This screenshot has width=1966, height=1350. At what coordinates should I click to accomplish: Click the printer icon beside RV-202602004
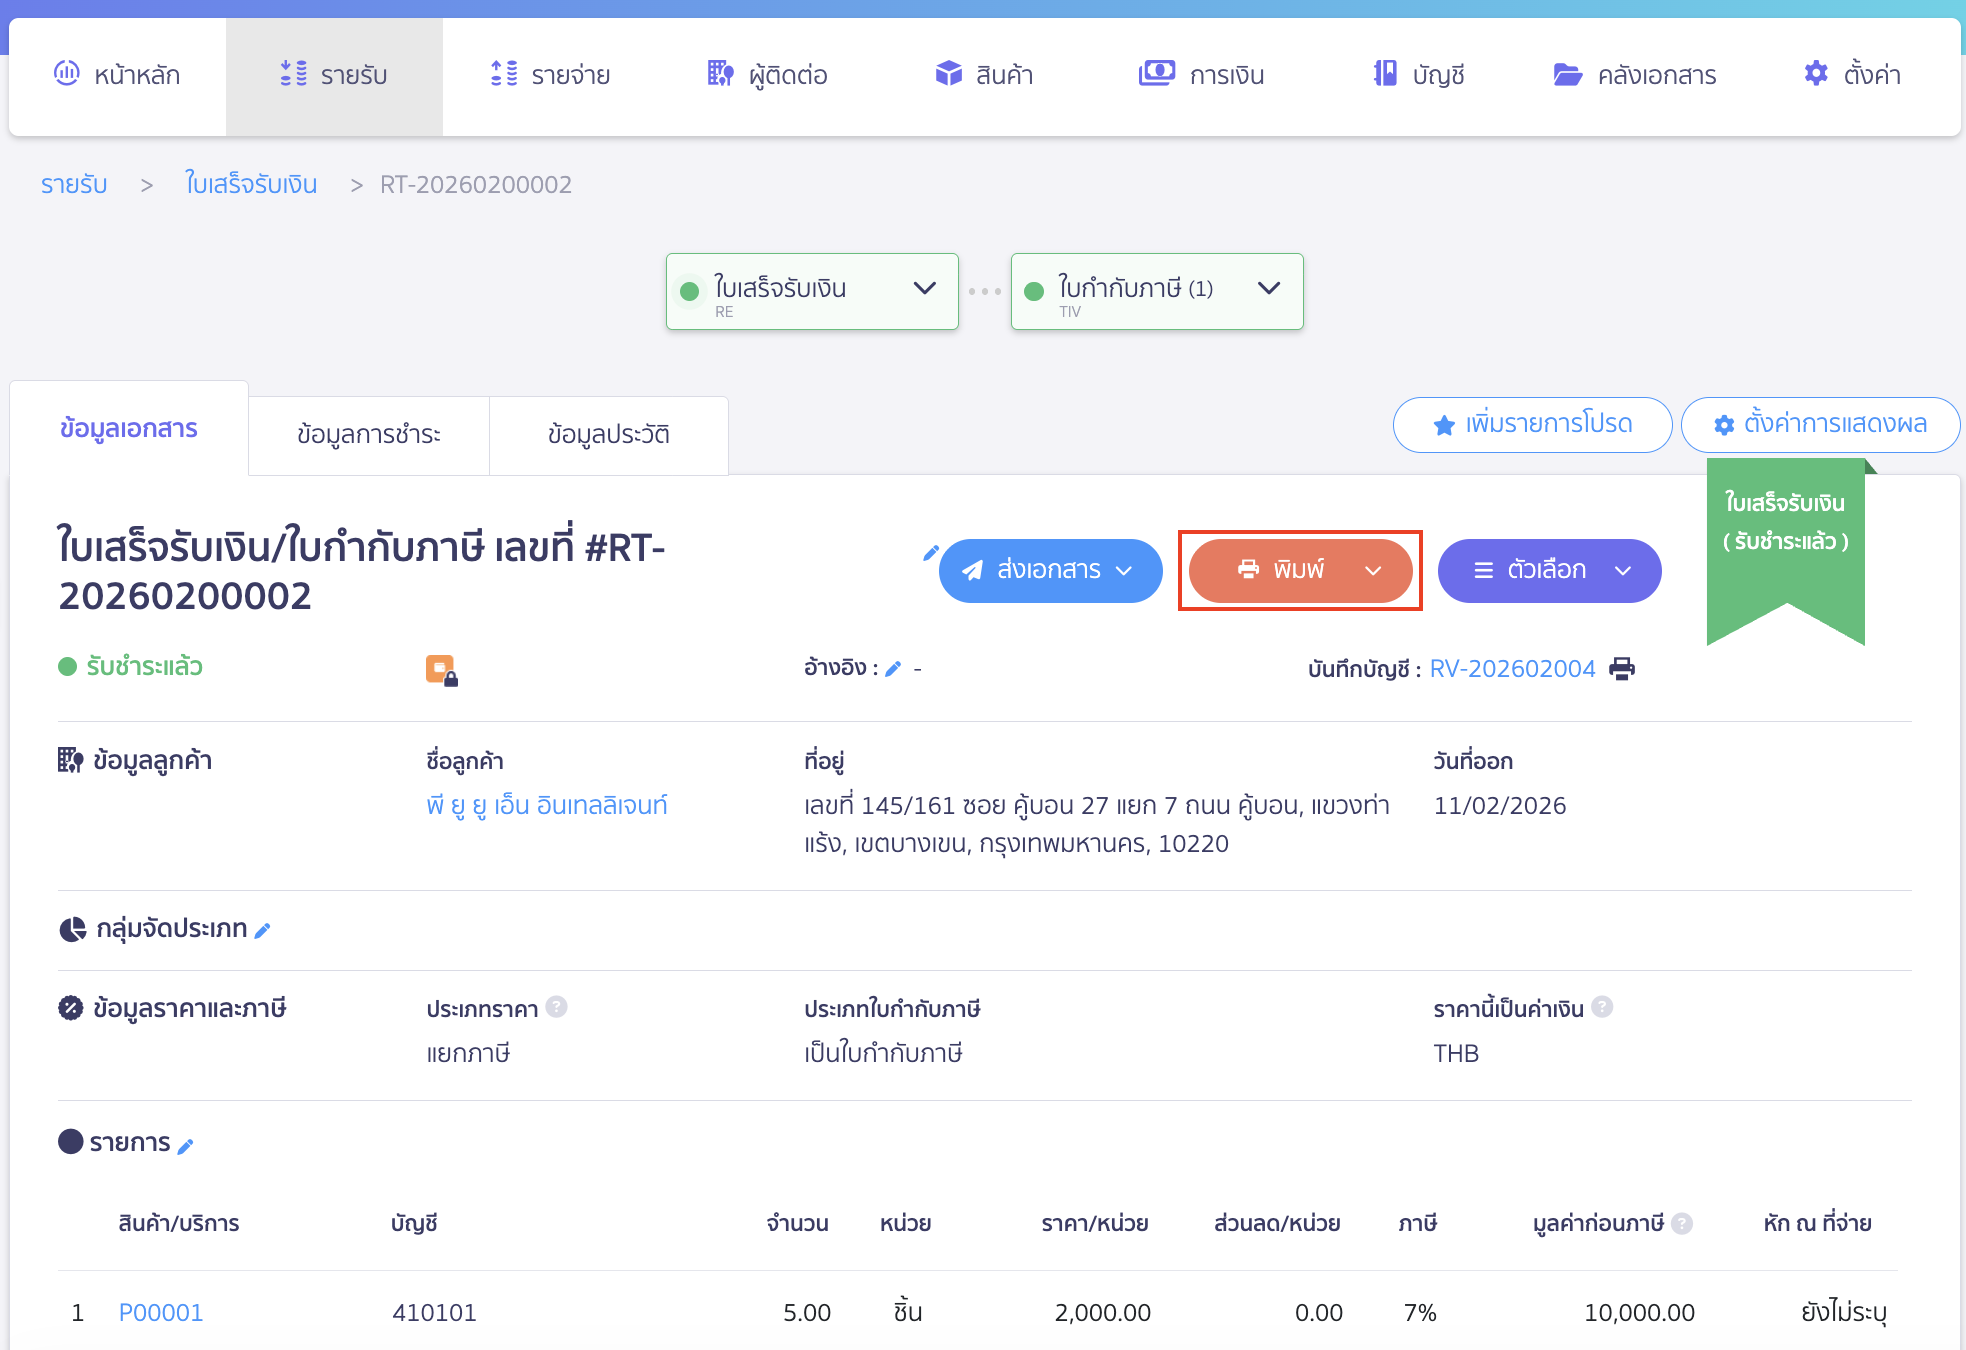click(x=1621, y=669)
